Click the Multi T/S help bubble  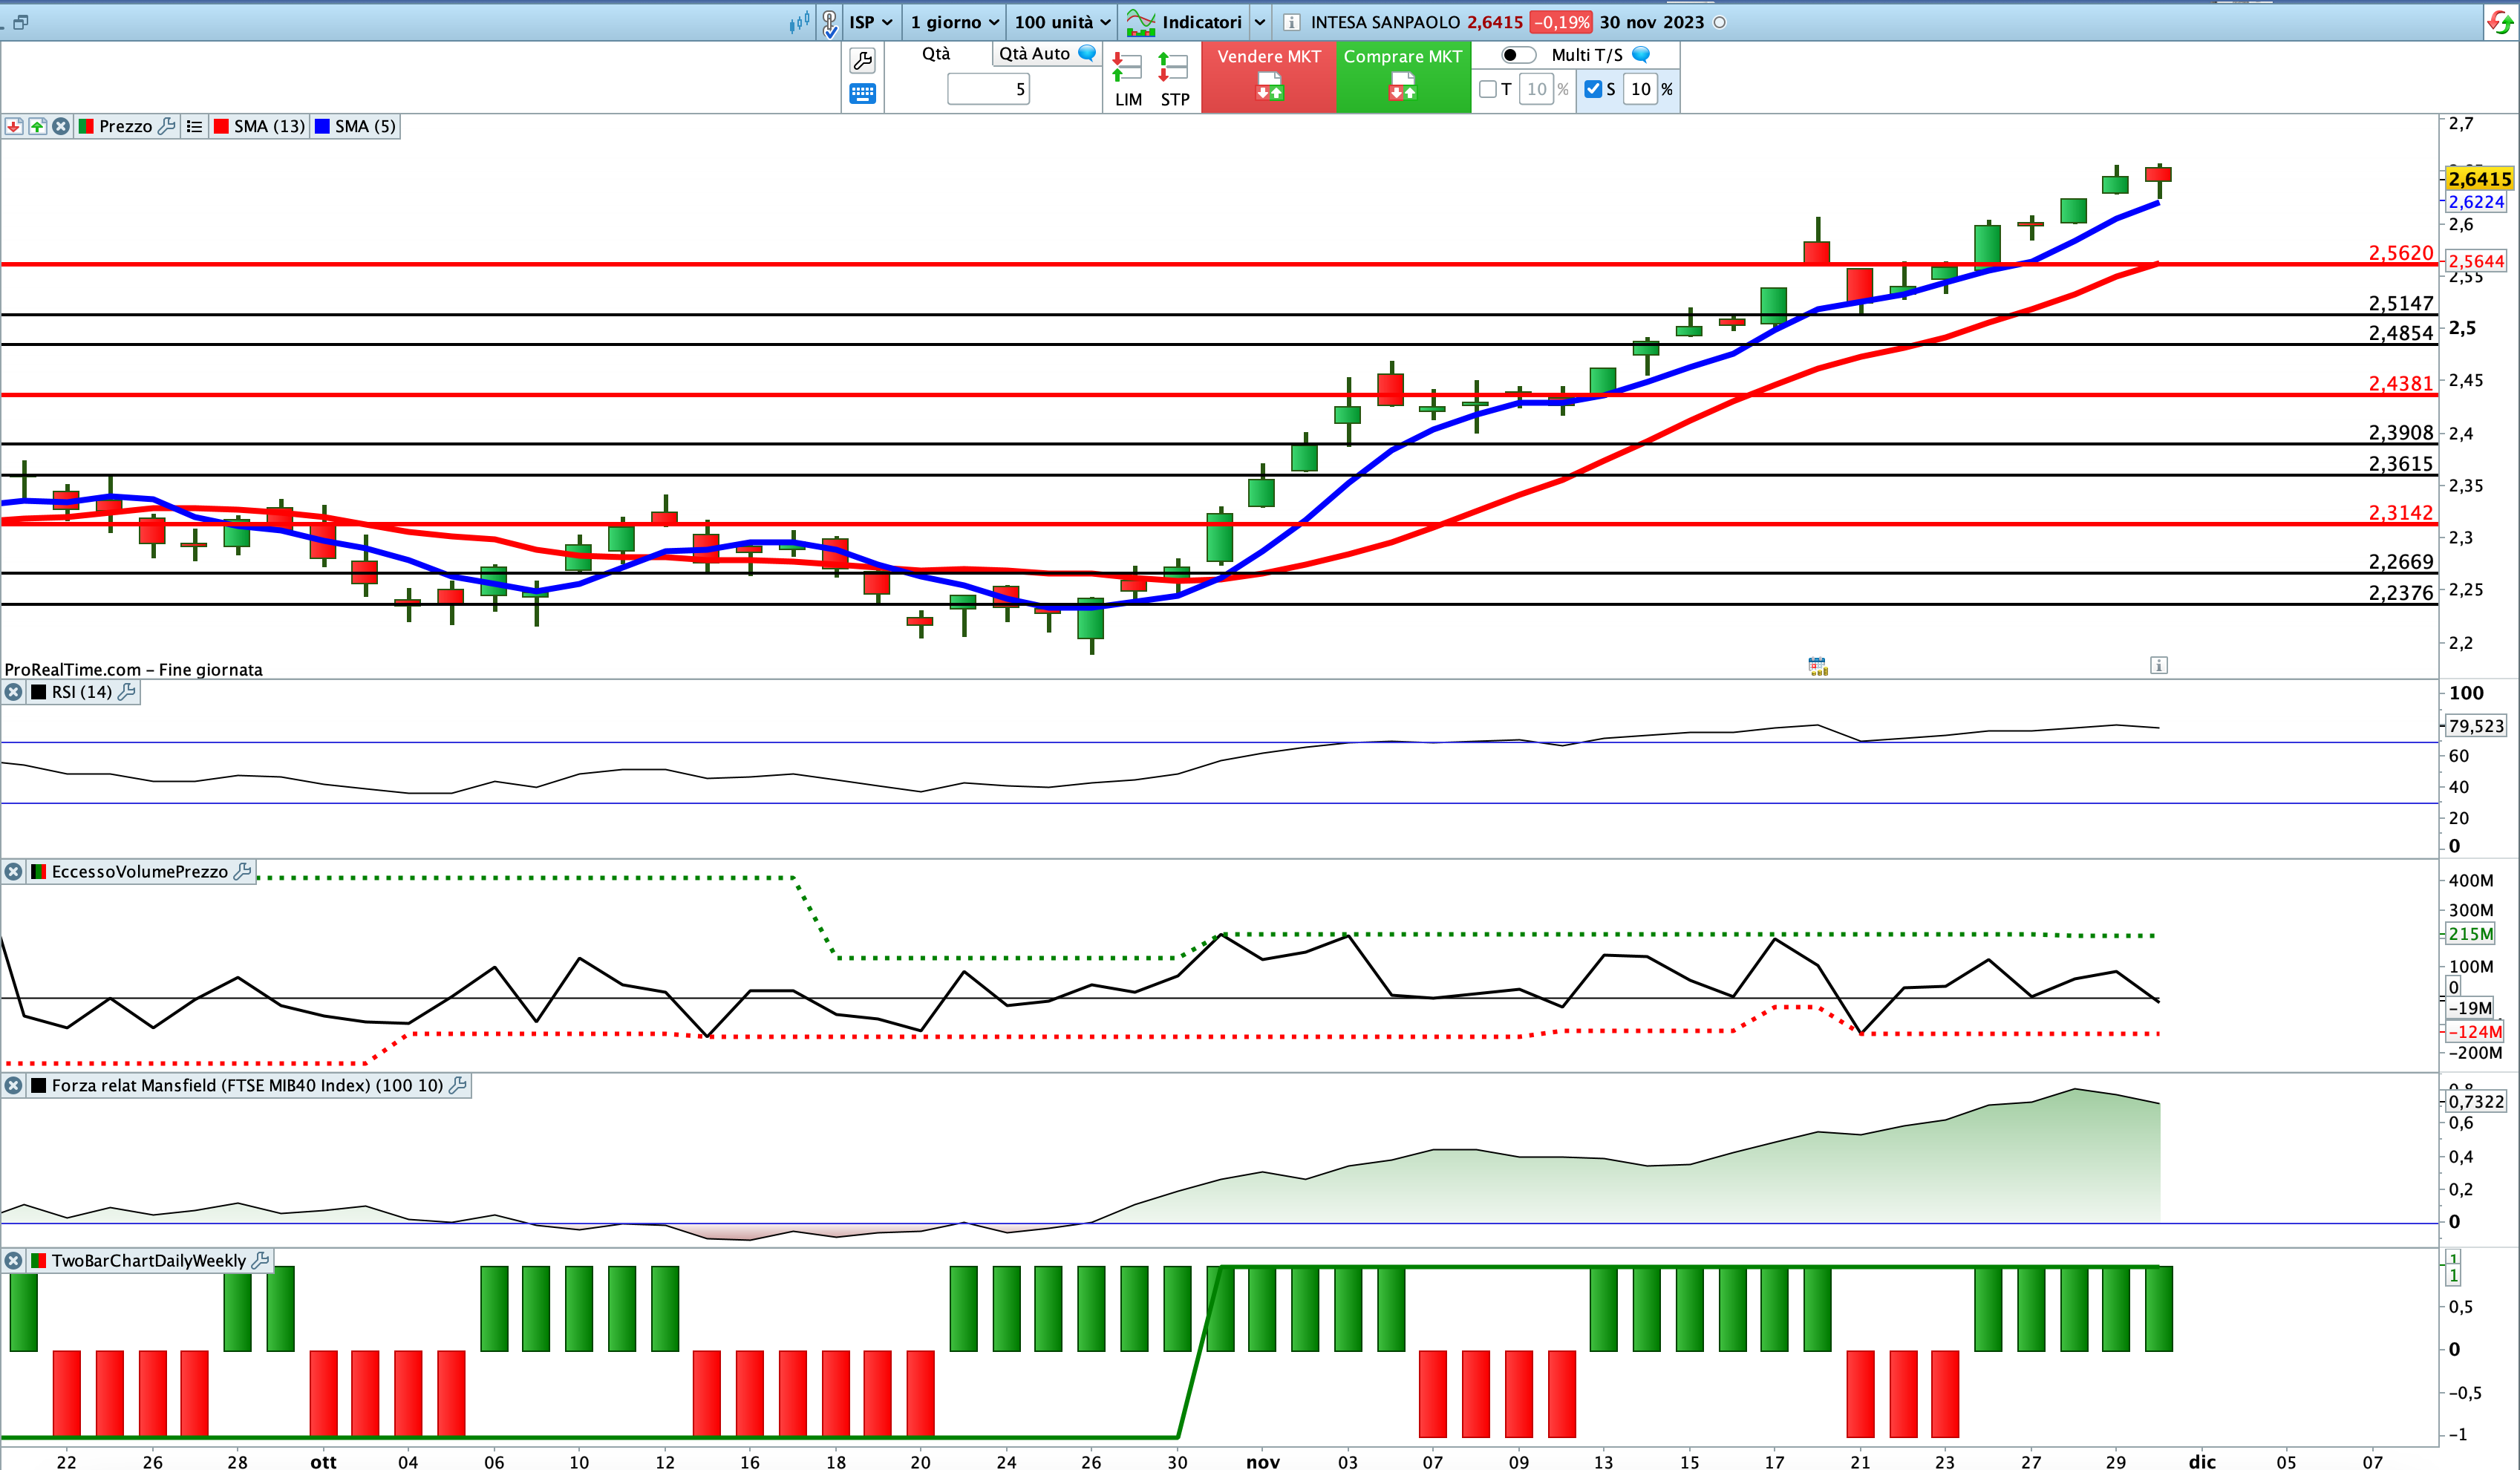tap(1641, 55)
